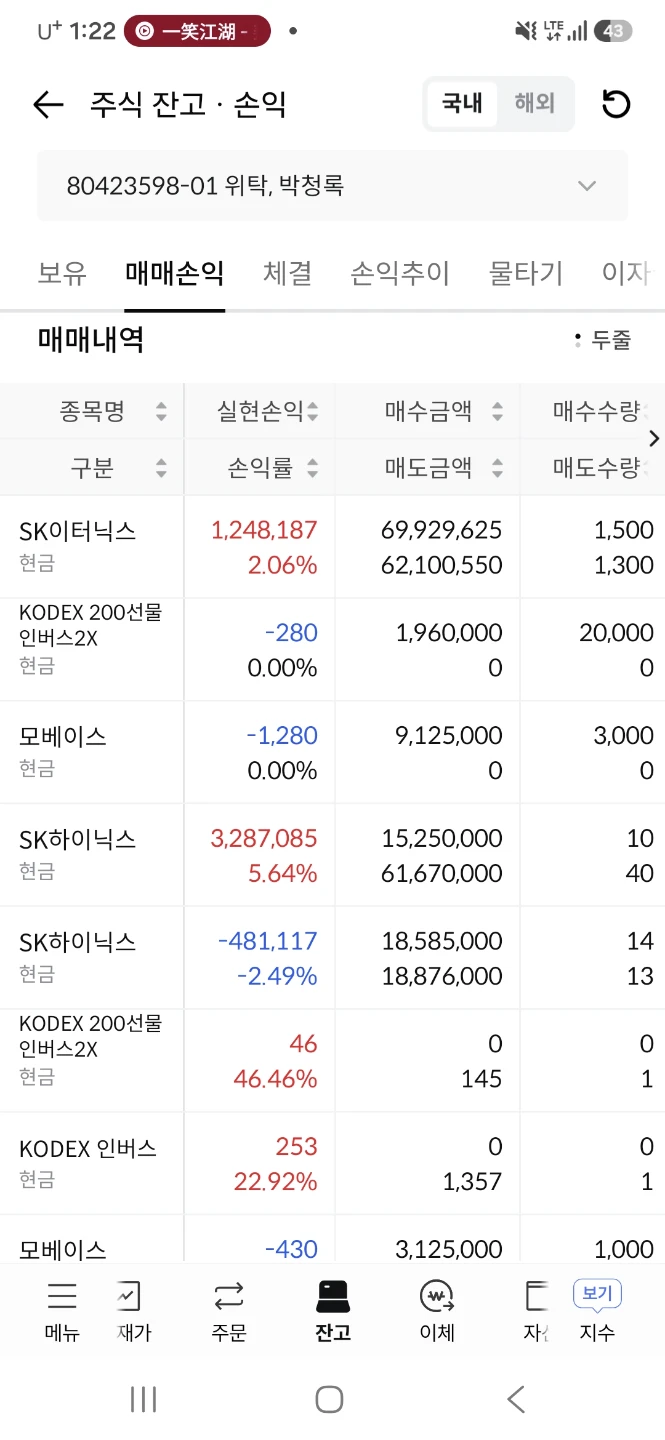665x1440 pixels.
Task: Open the 一笑江湖 status bar notification
Action: (197, 31)
